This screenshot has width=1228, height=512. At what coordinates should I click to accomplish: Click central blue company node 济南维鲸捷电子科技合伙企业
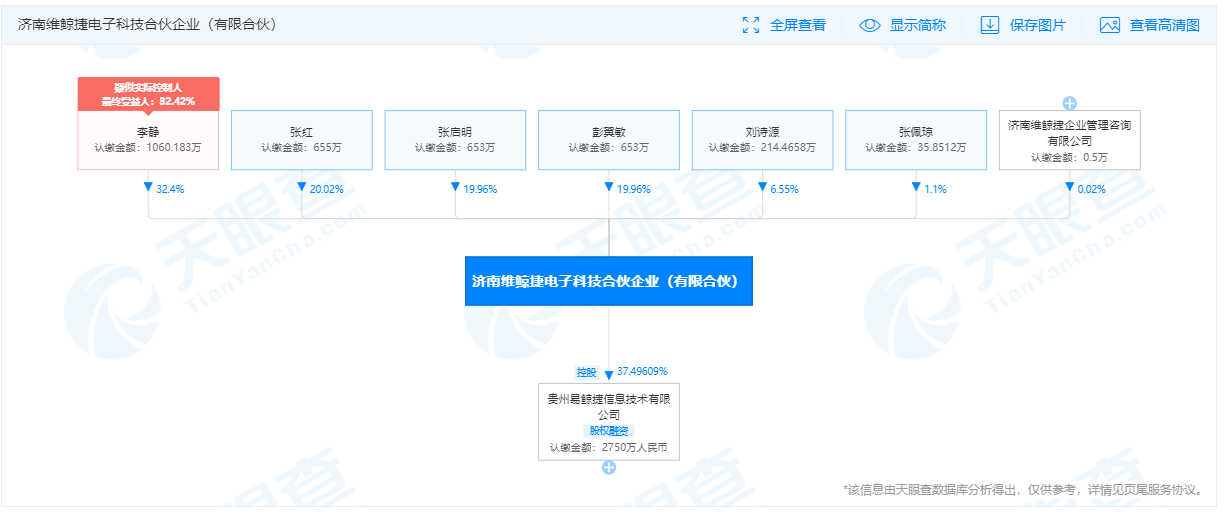pos(608,281)
